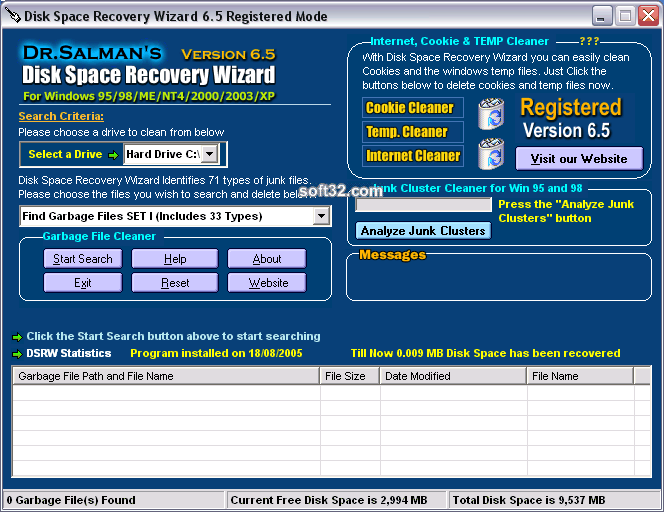Open the About dialog button
Image resolution: width=664 pixels, height=512 pixels.
267,259
